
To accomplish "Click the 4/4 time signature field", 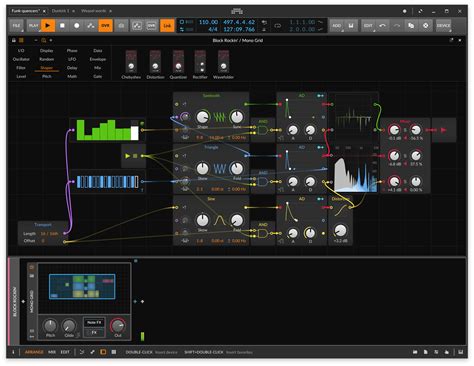I will coord(213,29).
